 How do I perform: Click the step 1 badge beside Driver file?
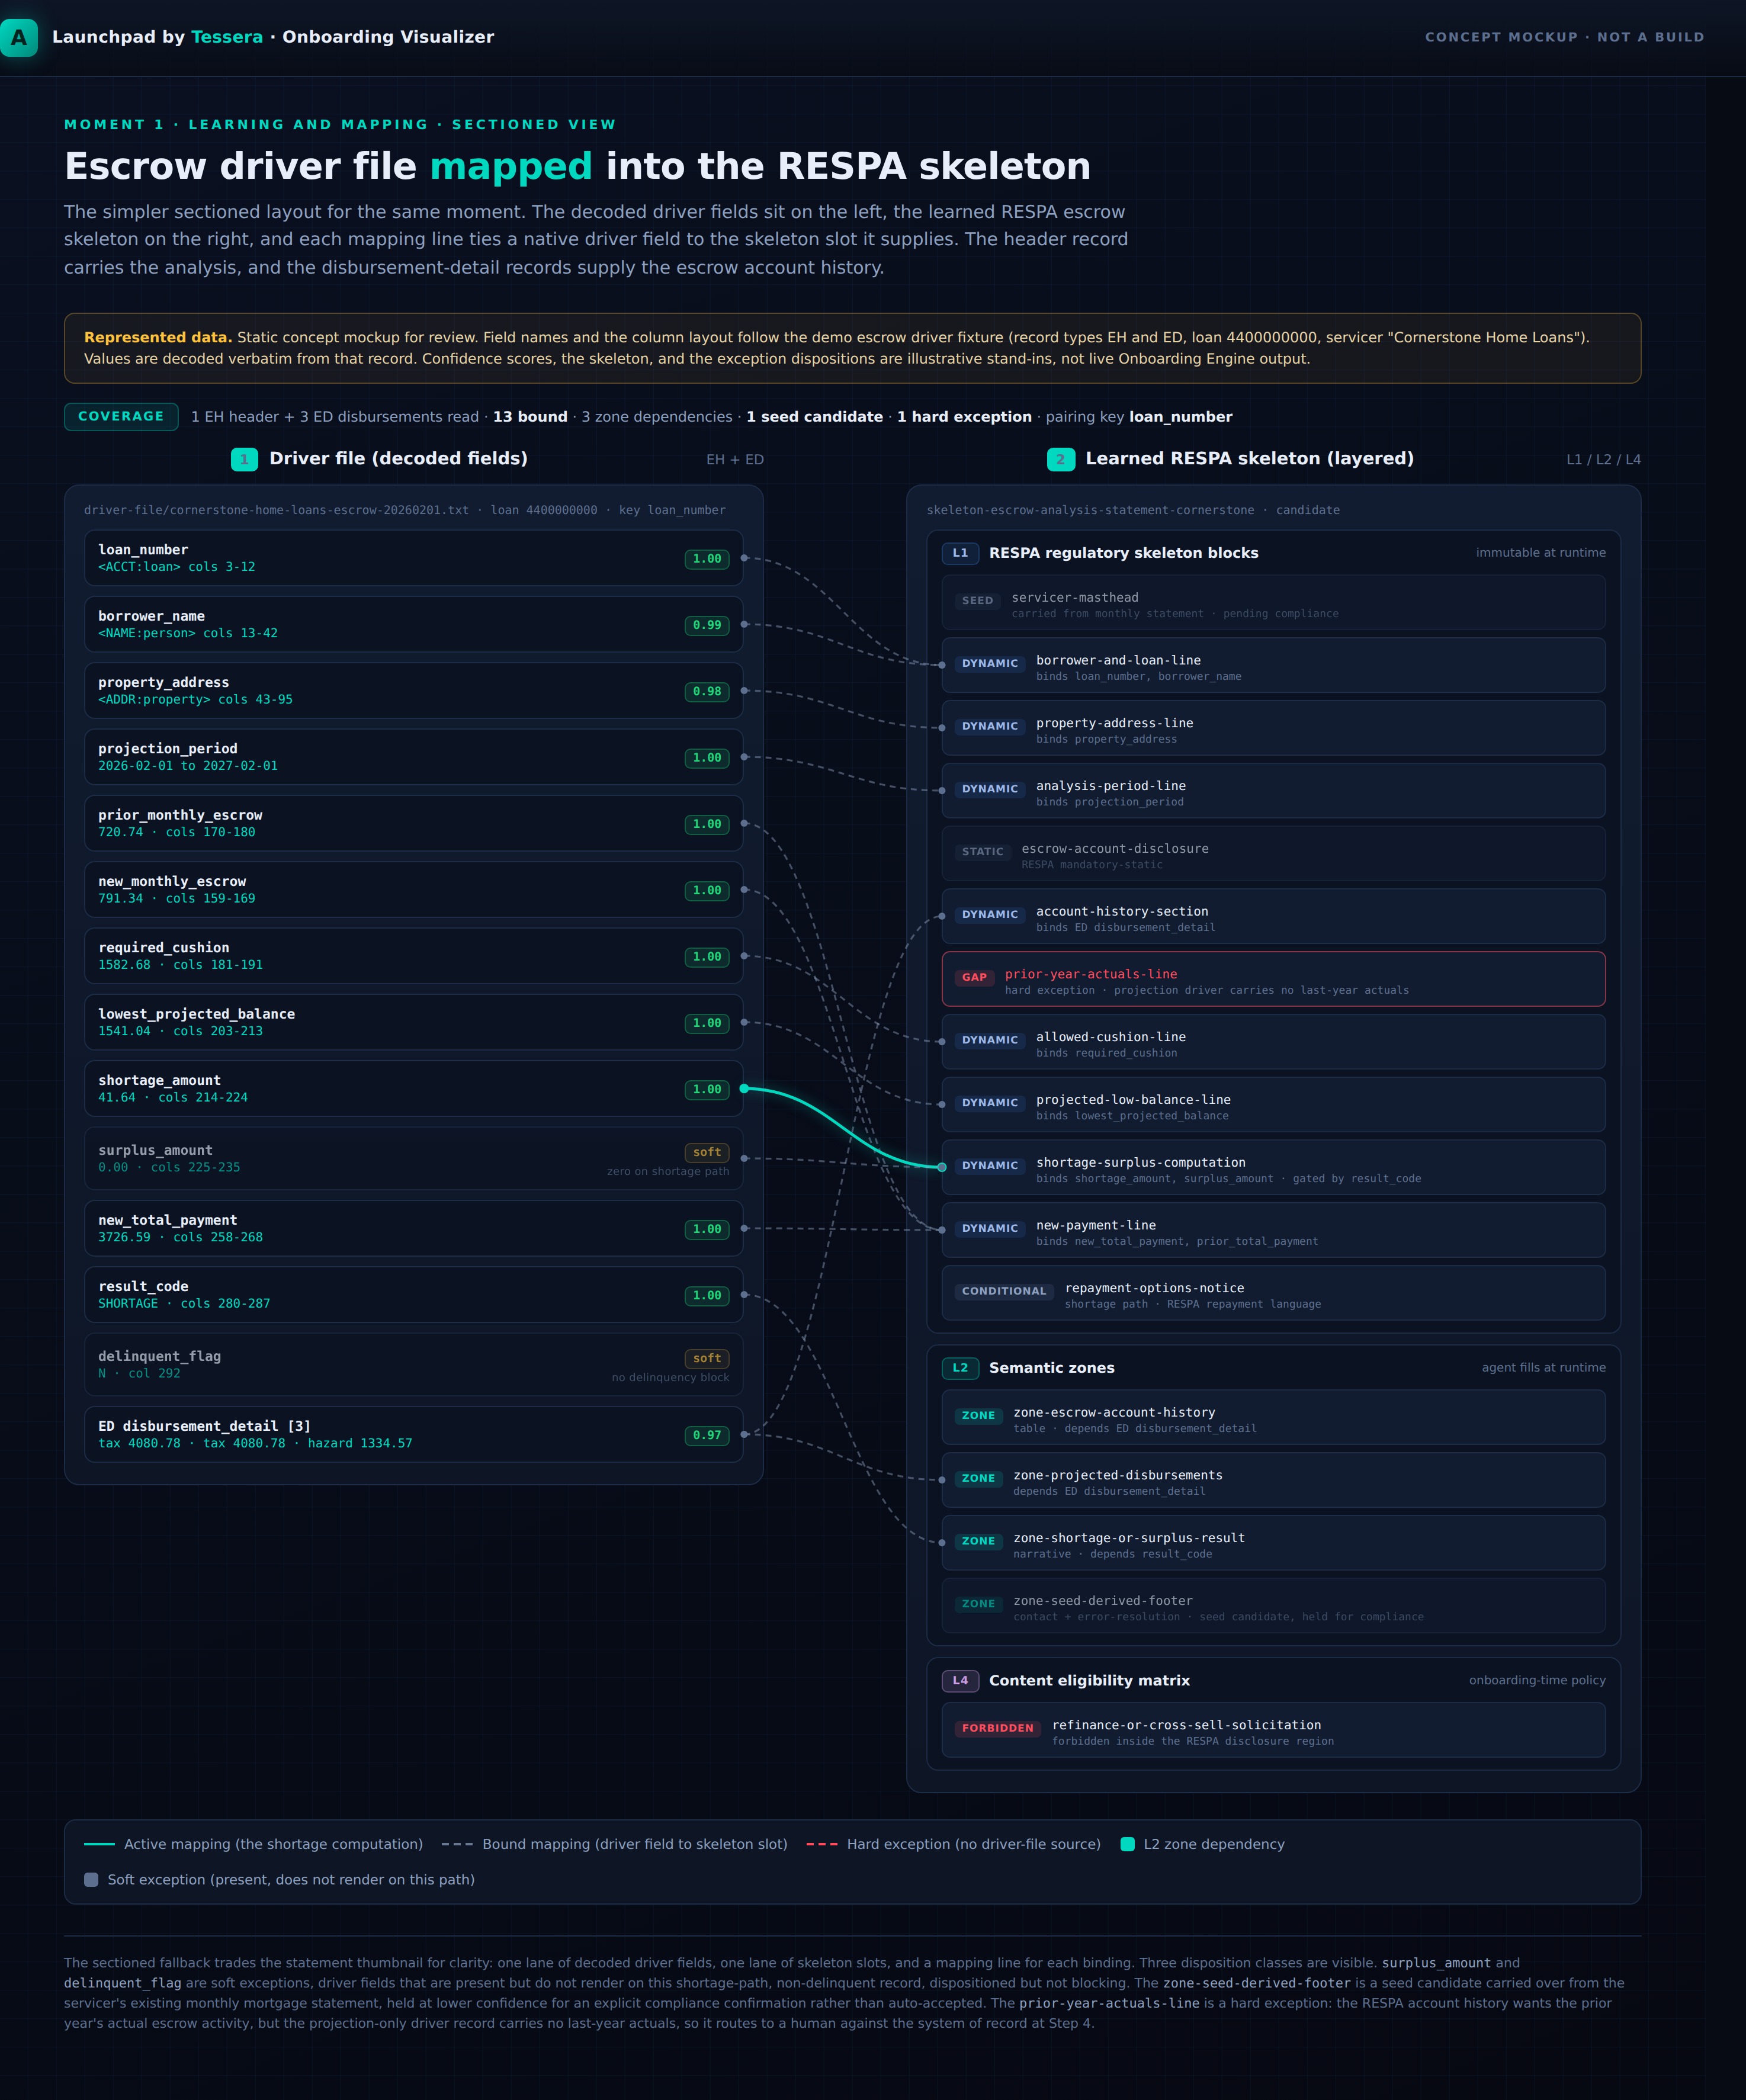[244, 459]
